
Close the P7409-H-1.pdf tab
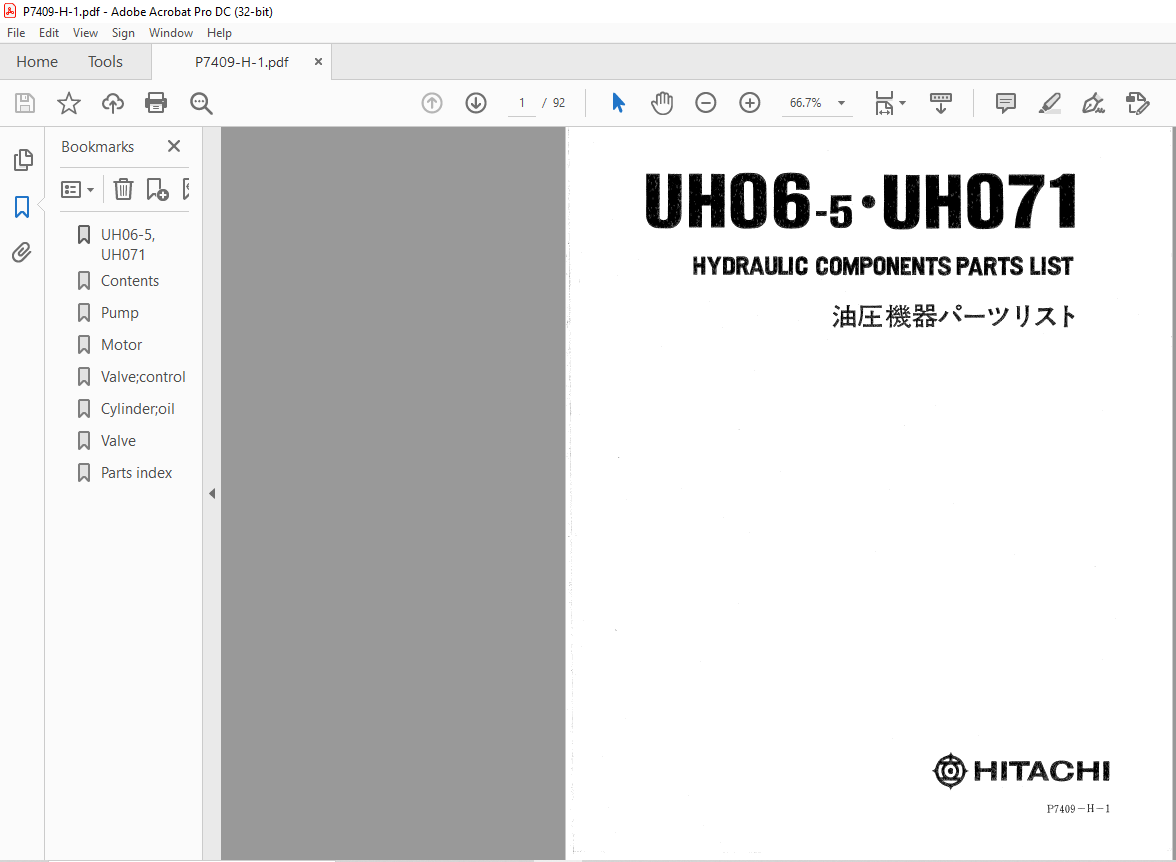pos(318,62)
